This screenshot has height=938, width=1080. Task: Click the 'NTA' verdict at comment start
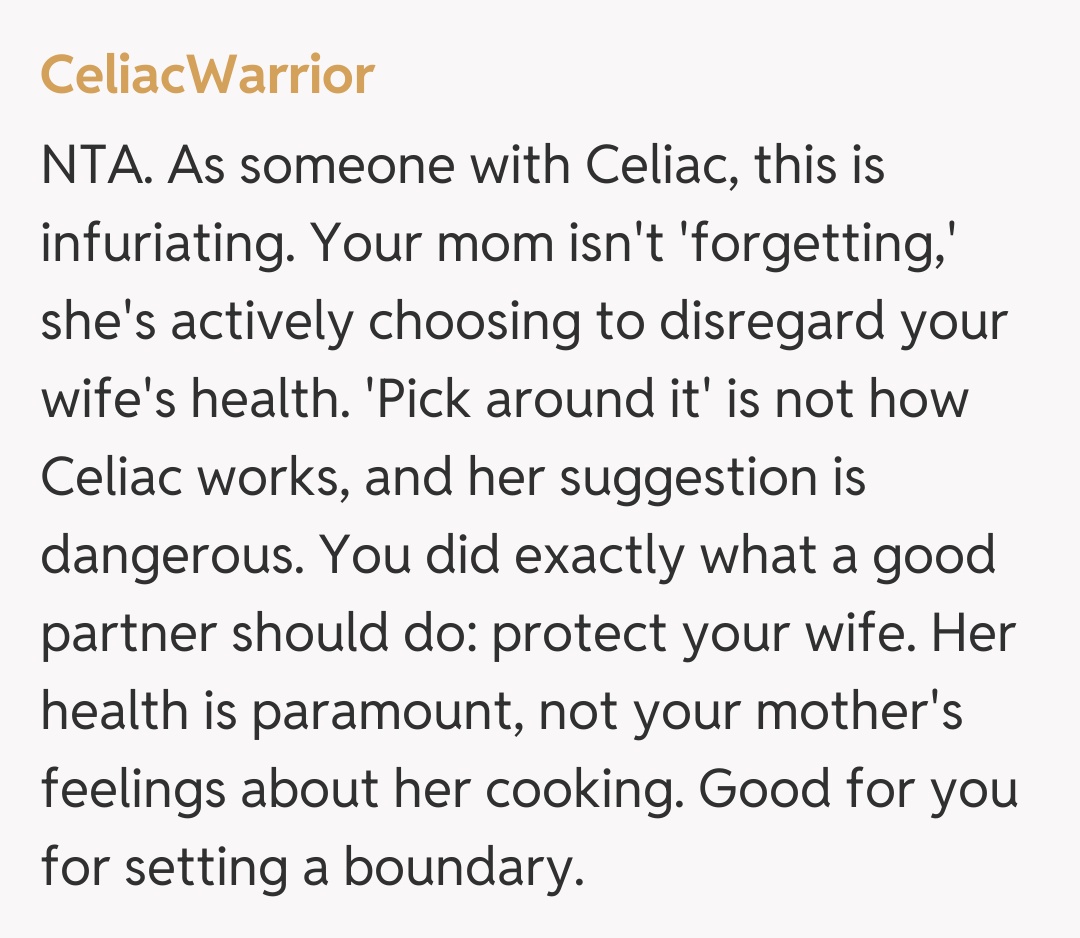click(x=95, y=165)
